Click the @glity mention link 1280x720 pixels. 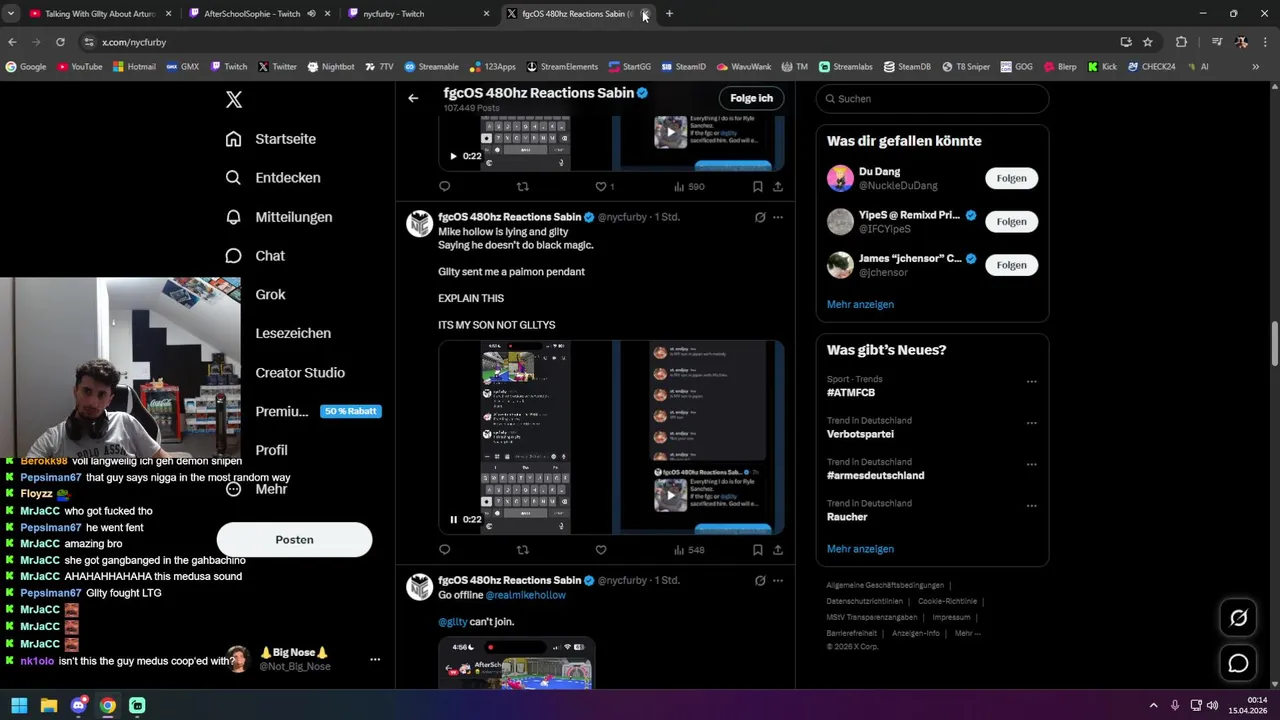pos(452,622)
